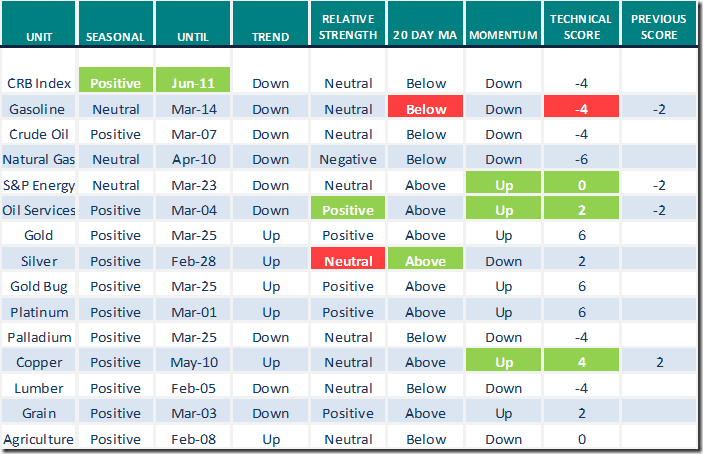
Task: Click the Gold Bug unit cell
Action: [x=37, y=286]
